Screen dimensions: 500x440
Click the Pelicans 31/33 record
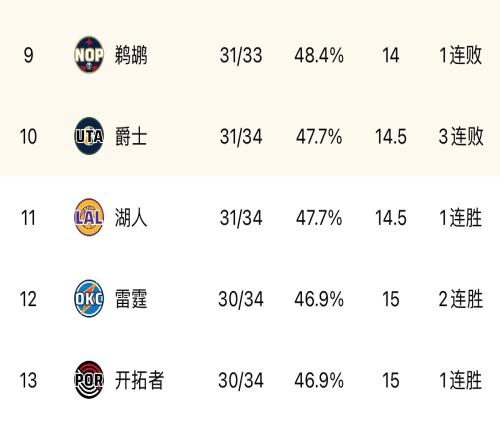click(x=241, y=55)
